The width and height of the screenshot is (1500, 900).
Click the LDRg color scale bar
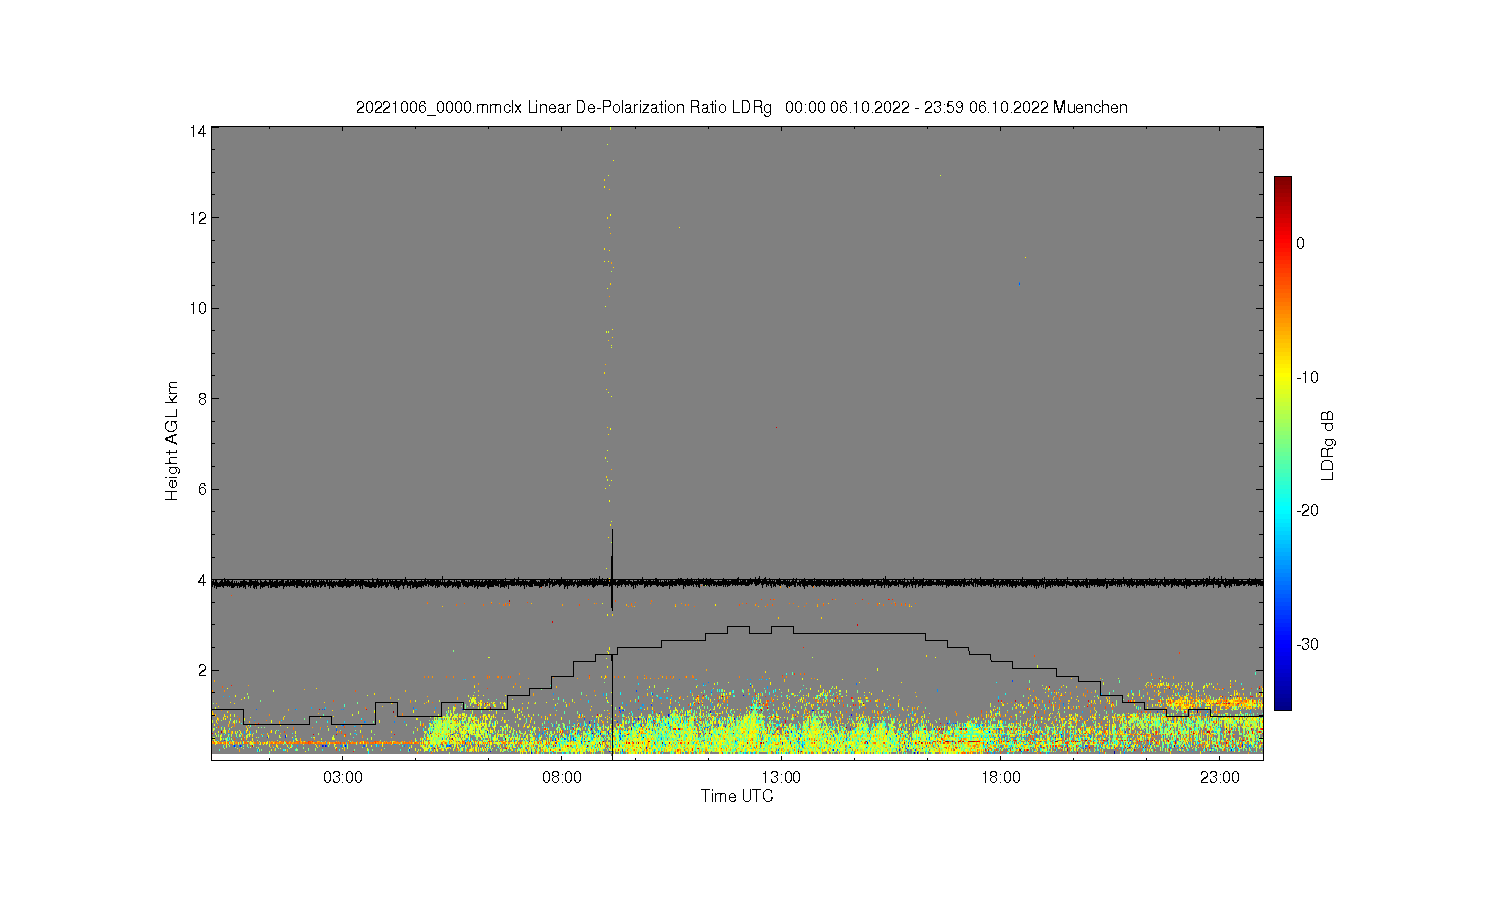pos(1282,443)
